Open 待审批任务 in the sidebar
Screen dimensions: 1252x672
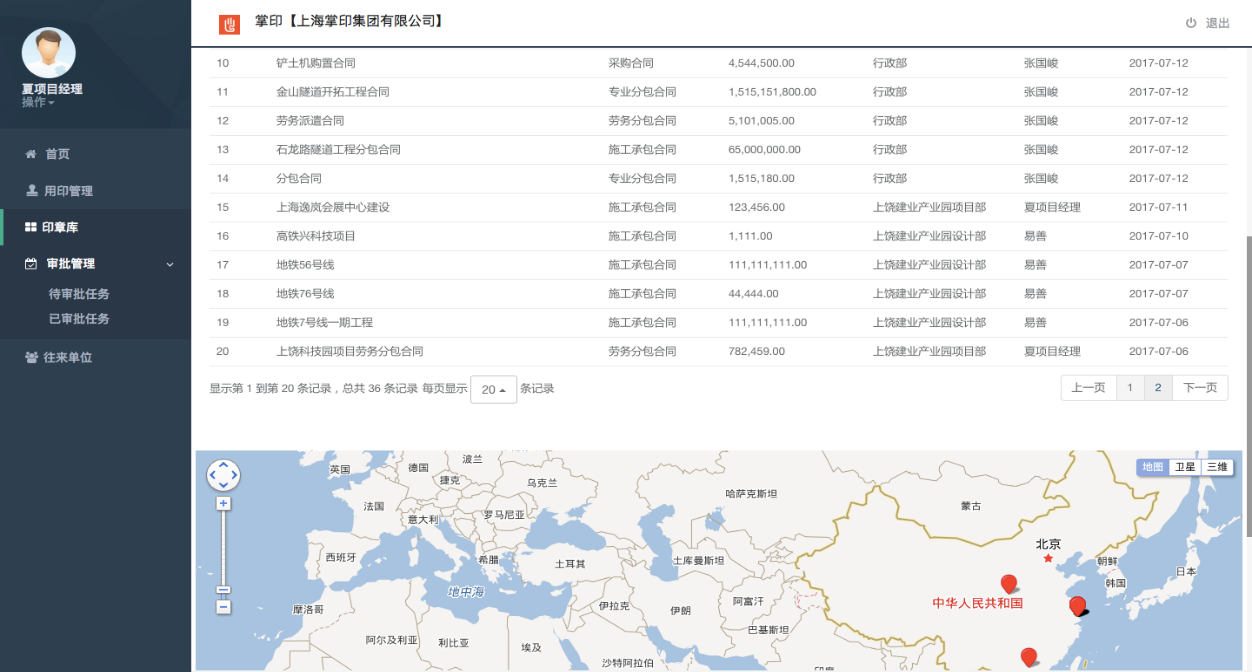click(79, 294)
